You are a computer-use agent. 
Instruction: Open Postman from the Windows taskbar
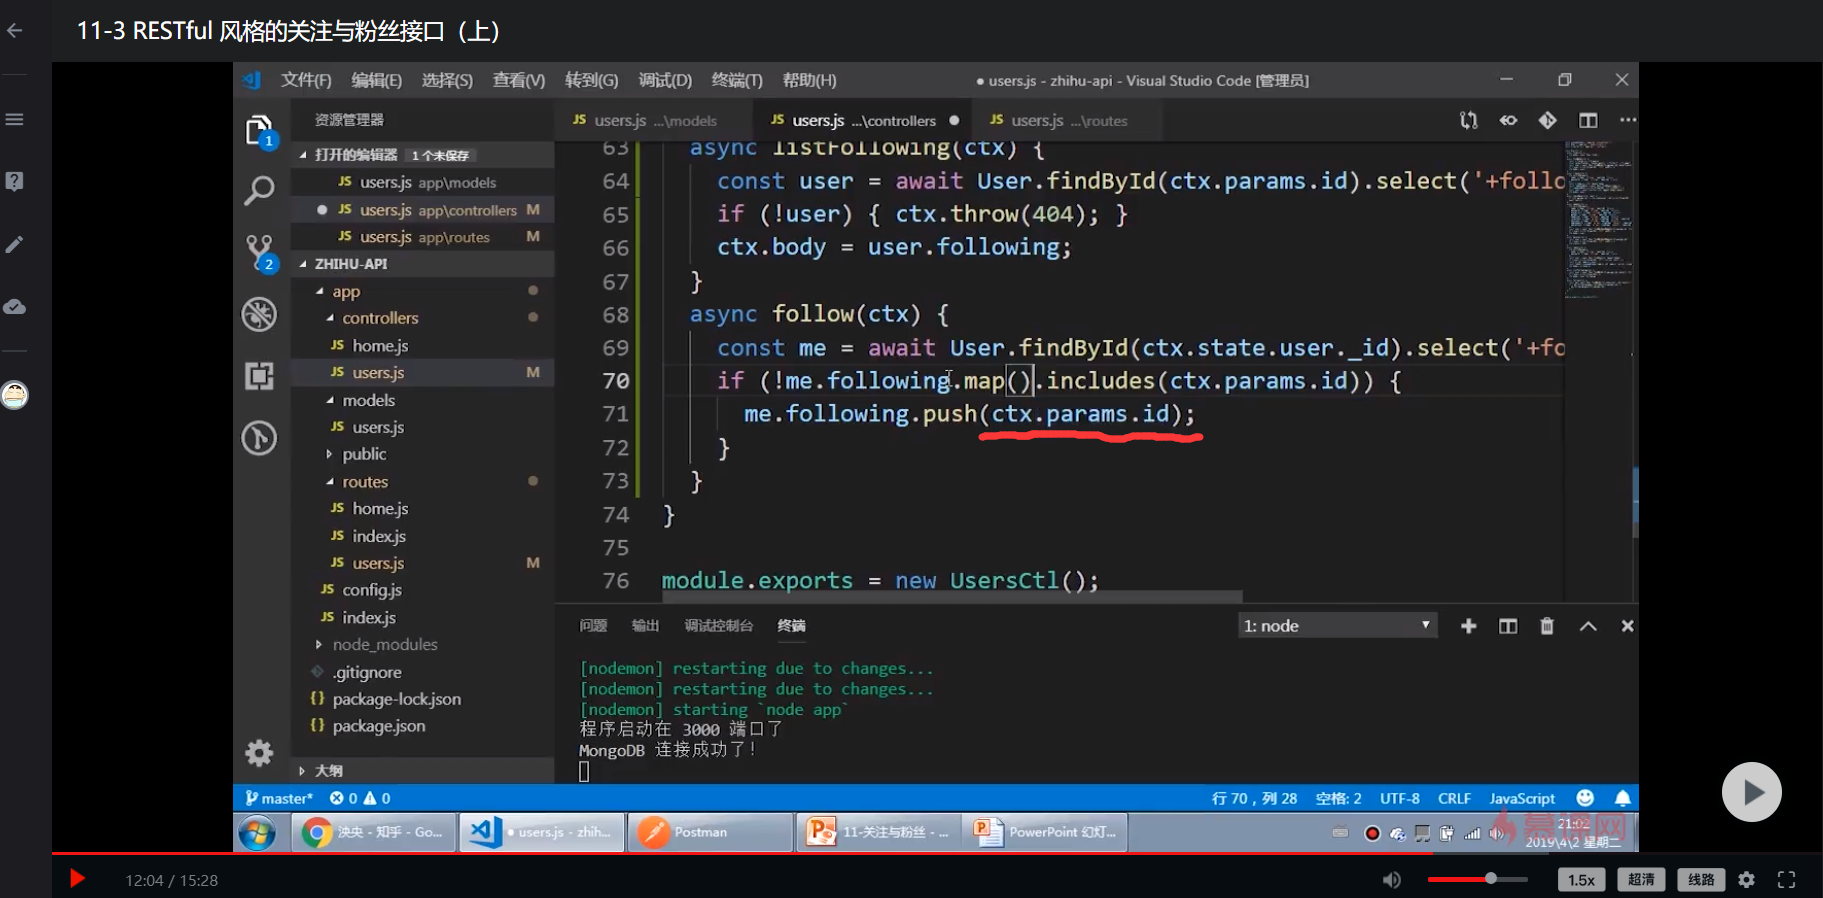700,832
